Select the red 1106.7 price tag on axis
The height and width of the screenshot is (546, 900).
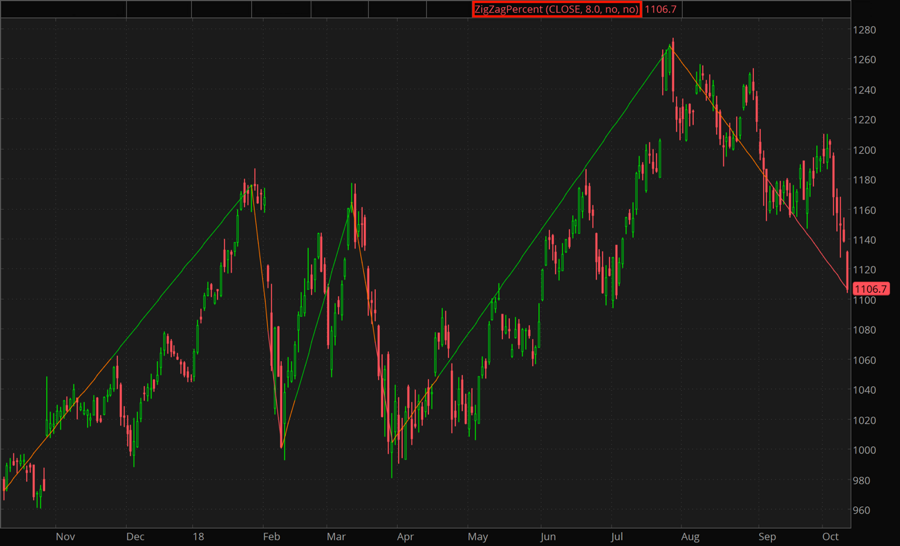[x=872, y=289]
